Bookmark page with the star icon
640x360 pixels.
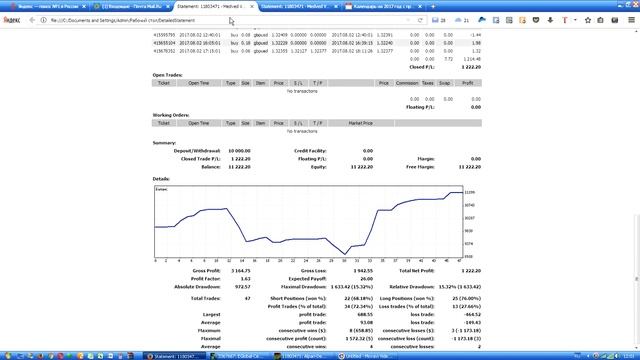click(x=588, y=20)
